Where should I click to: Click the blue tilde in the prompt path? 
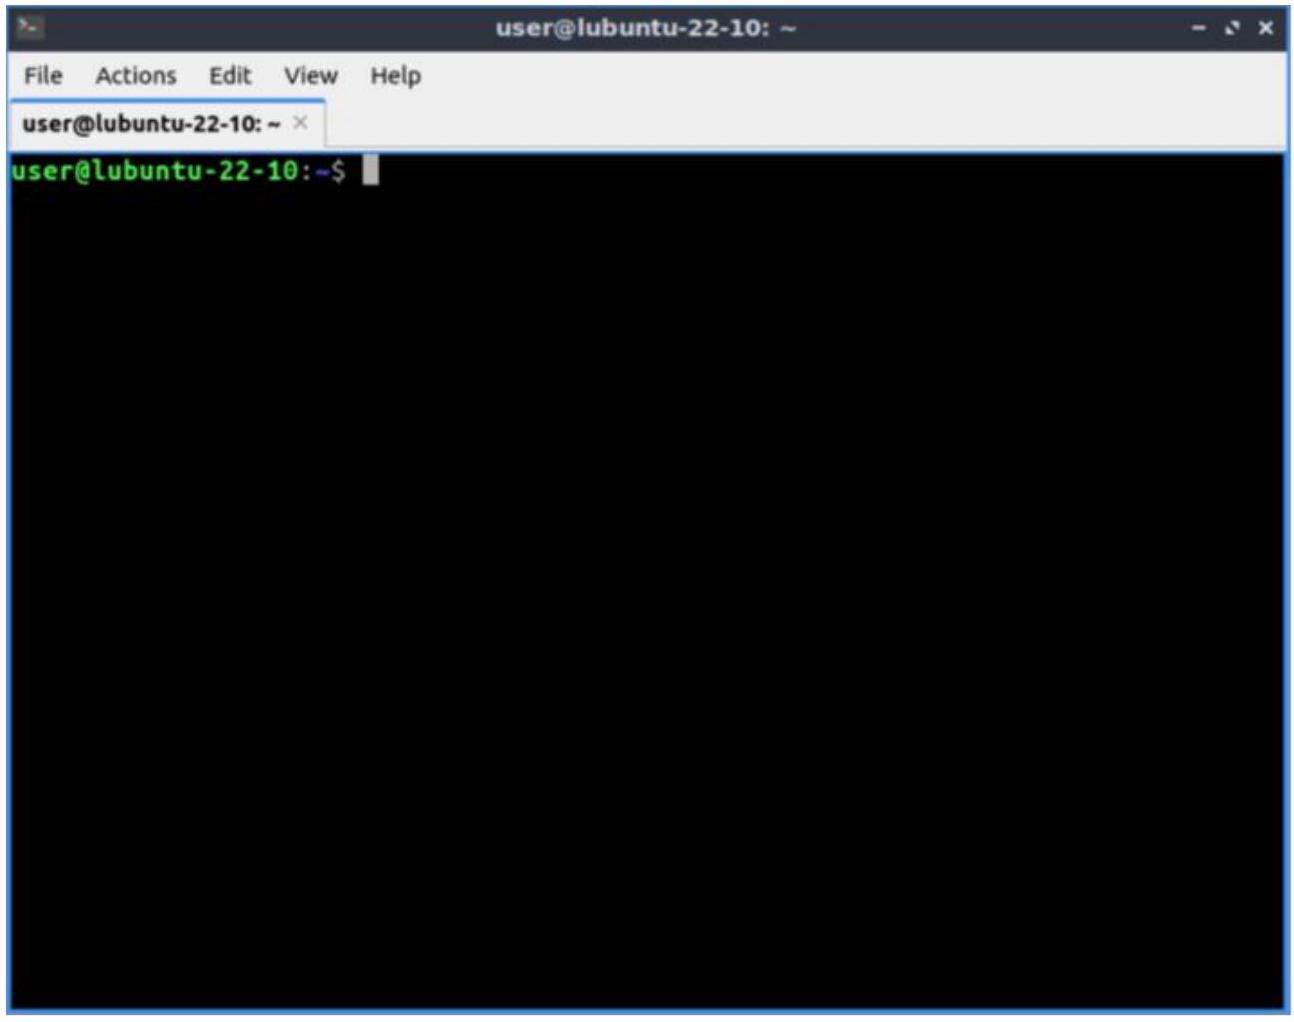click(322, 172)
